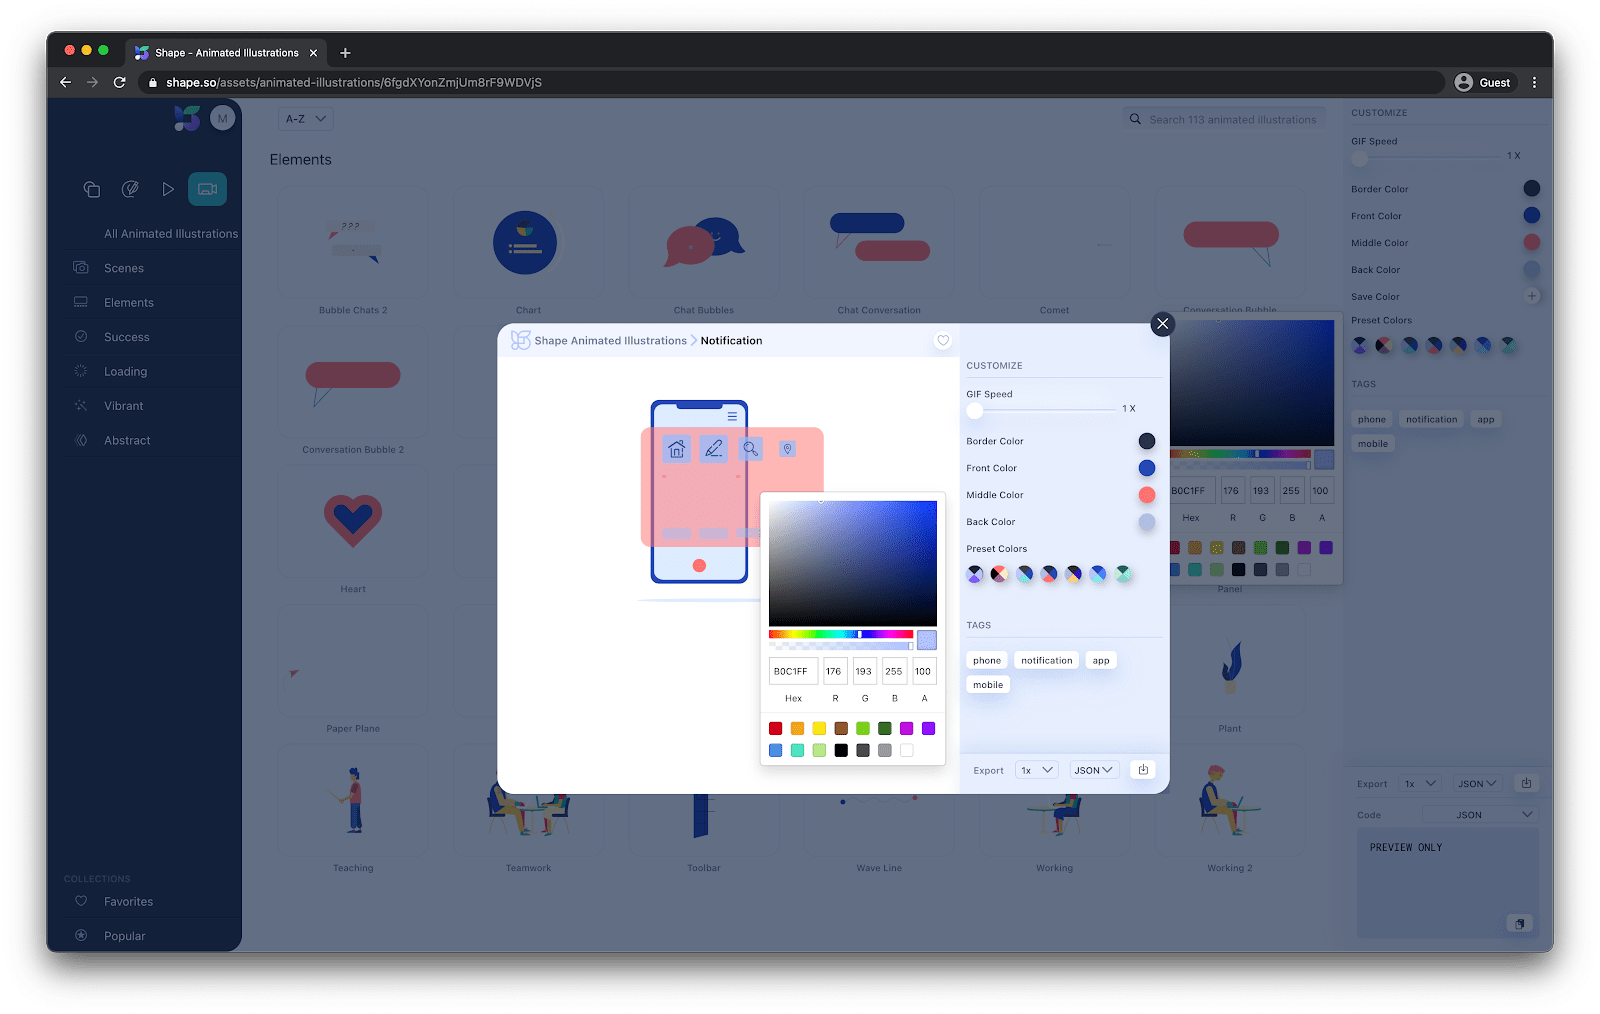Click the phone tag in the modal
Viewport: 1600px width, 1014px height.
click(x=987, y=660)
